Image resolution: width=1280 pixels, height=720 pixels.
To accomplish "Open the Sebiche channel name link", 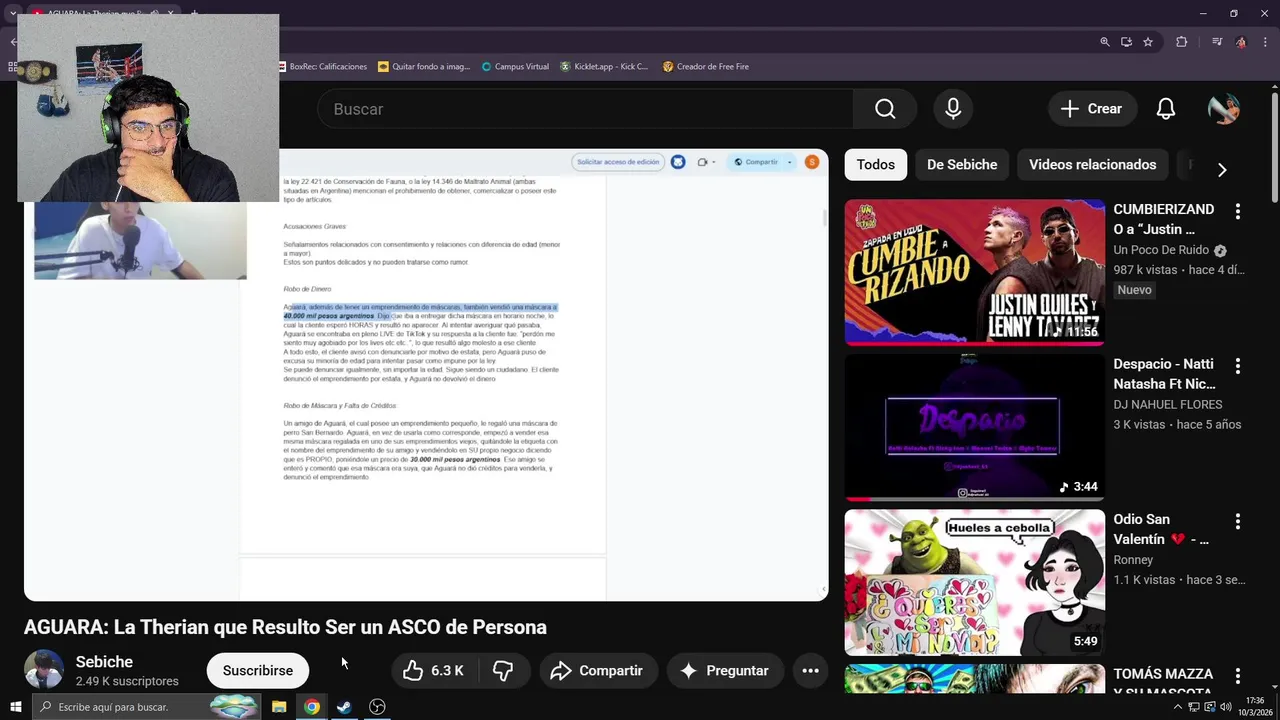I will tap(104, 662).
